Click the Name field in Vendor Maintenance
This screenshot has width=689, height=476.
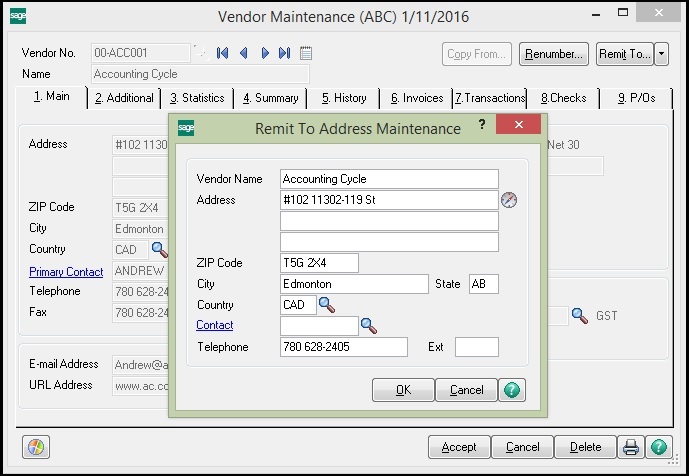200,74
